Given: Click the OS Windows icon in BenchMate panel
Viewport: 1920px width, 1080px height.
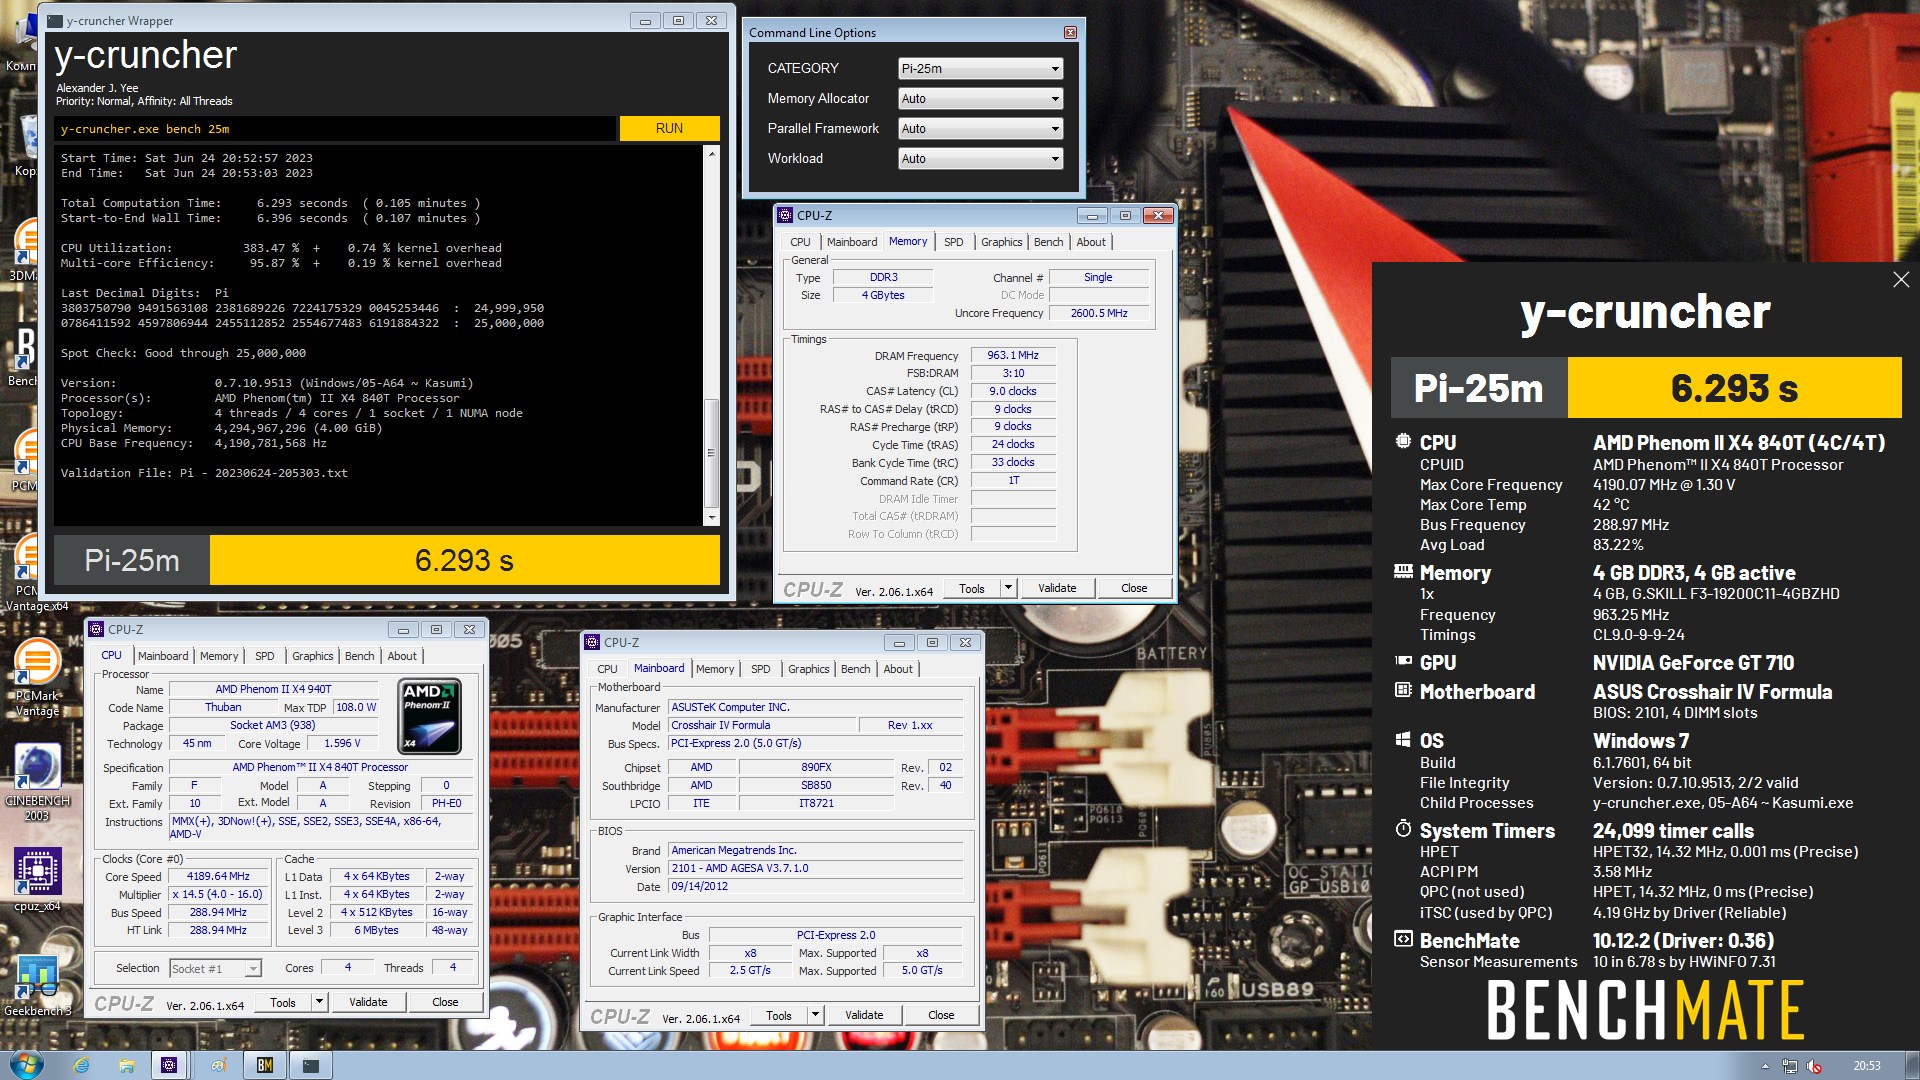Looking at the screenshot, I should coord(1403,739).
